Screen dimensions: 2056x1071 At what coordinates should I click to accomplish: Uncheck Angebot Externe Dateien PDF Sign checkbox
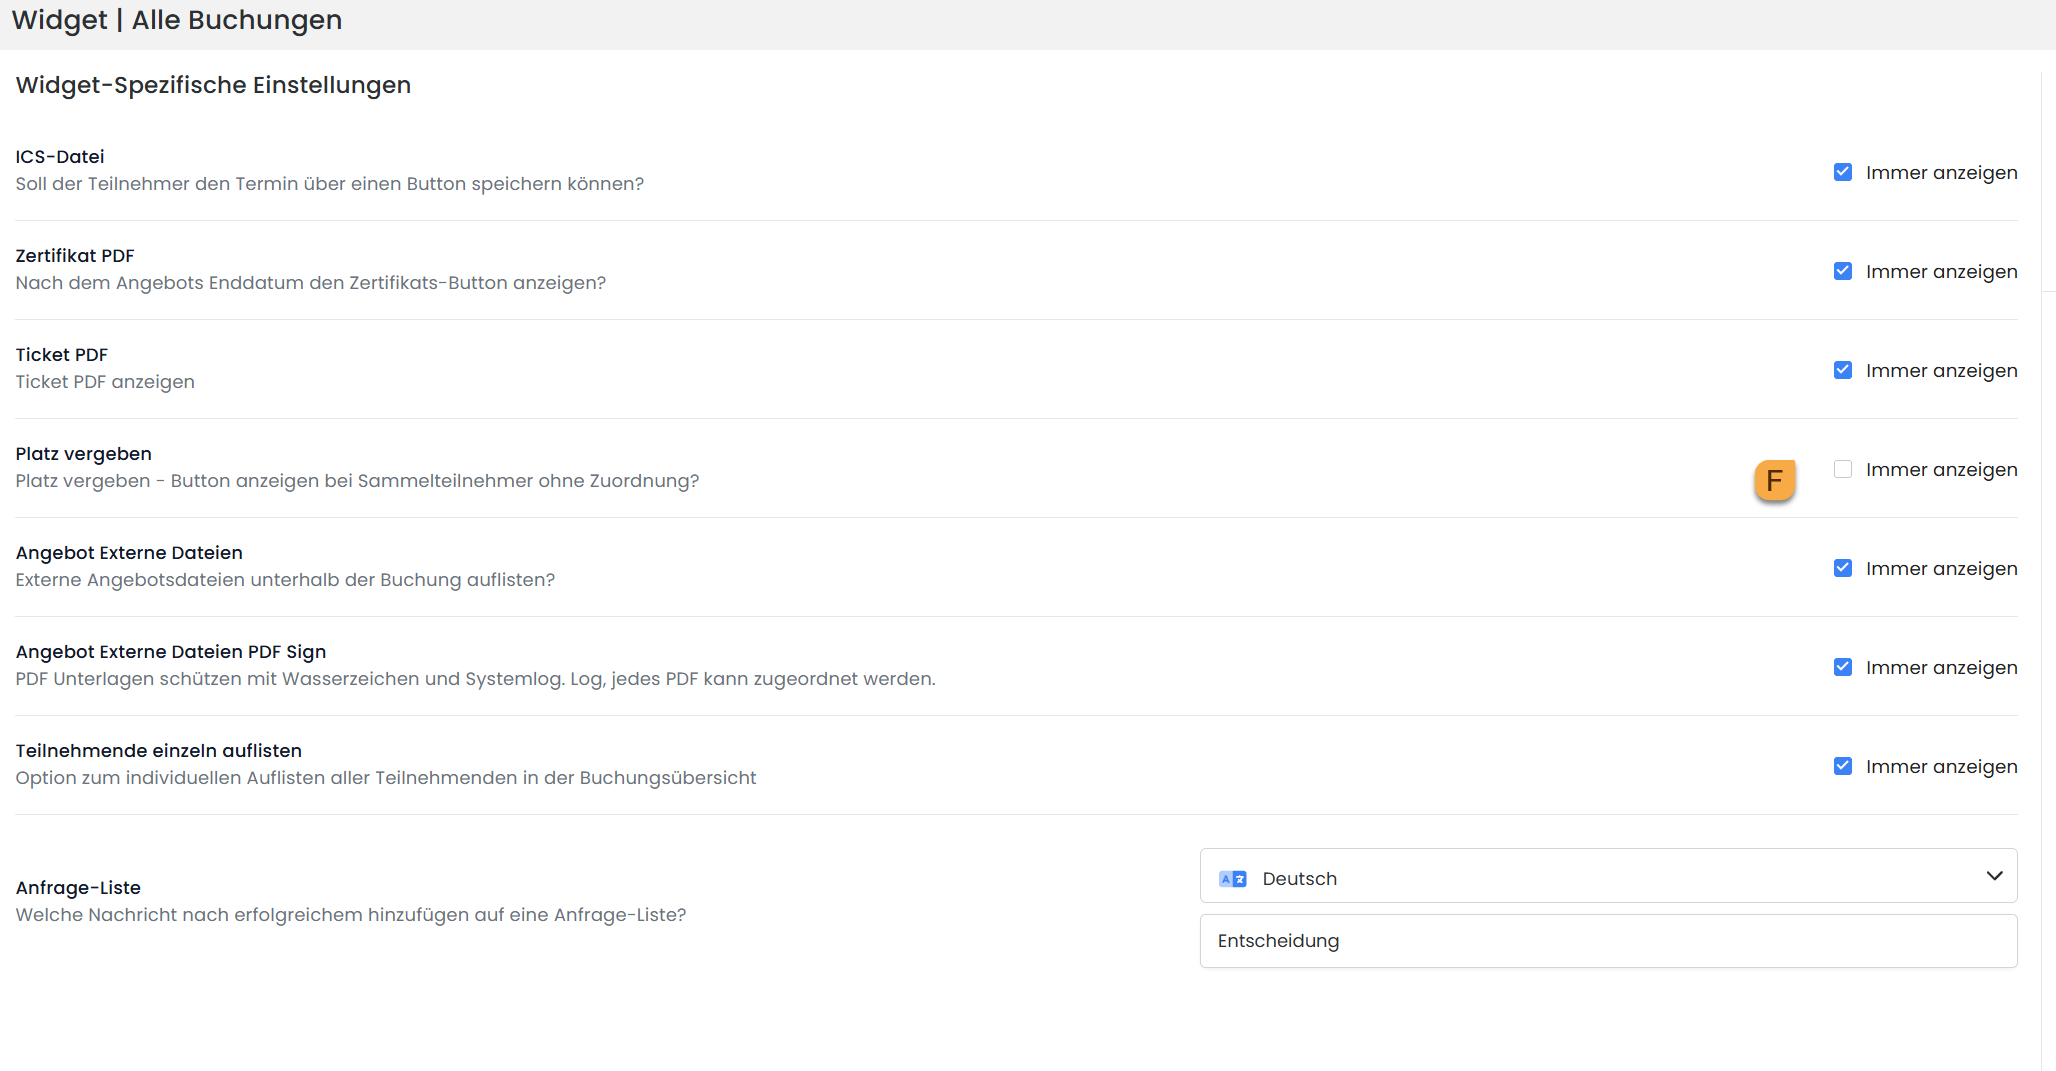coord(1842,667)
